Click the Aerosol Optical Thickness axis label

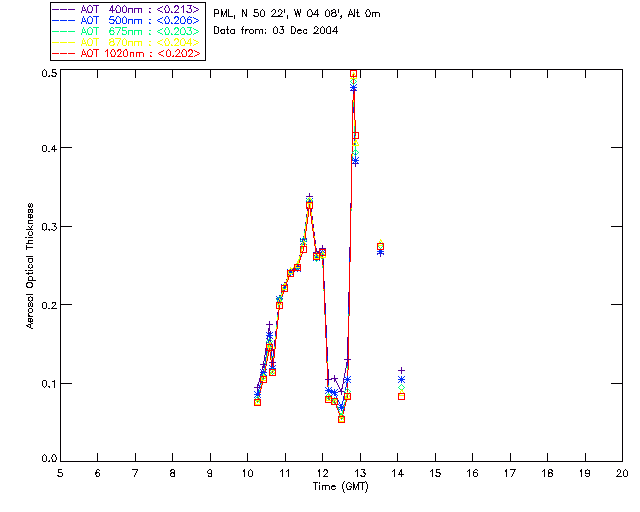click(x=30, y=266)
